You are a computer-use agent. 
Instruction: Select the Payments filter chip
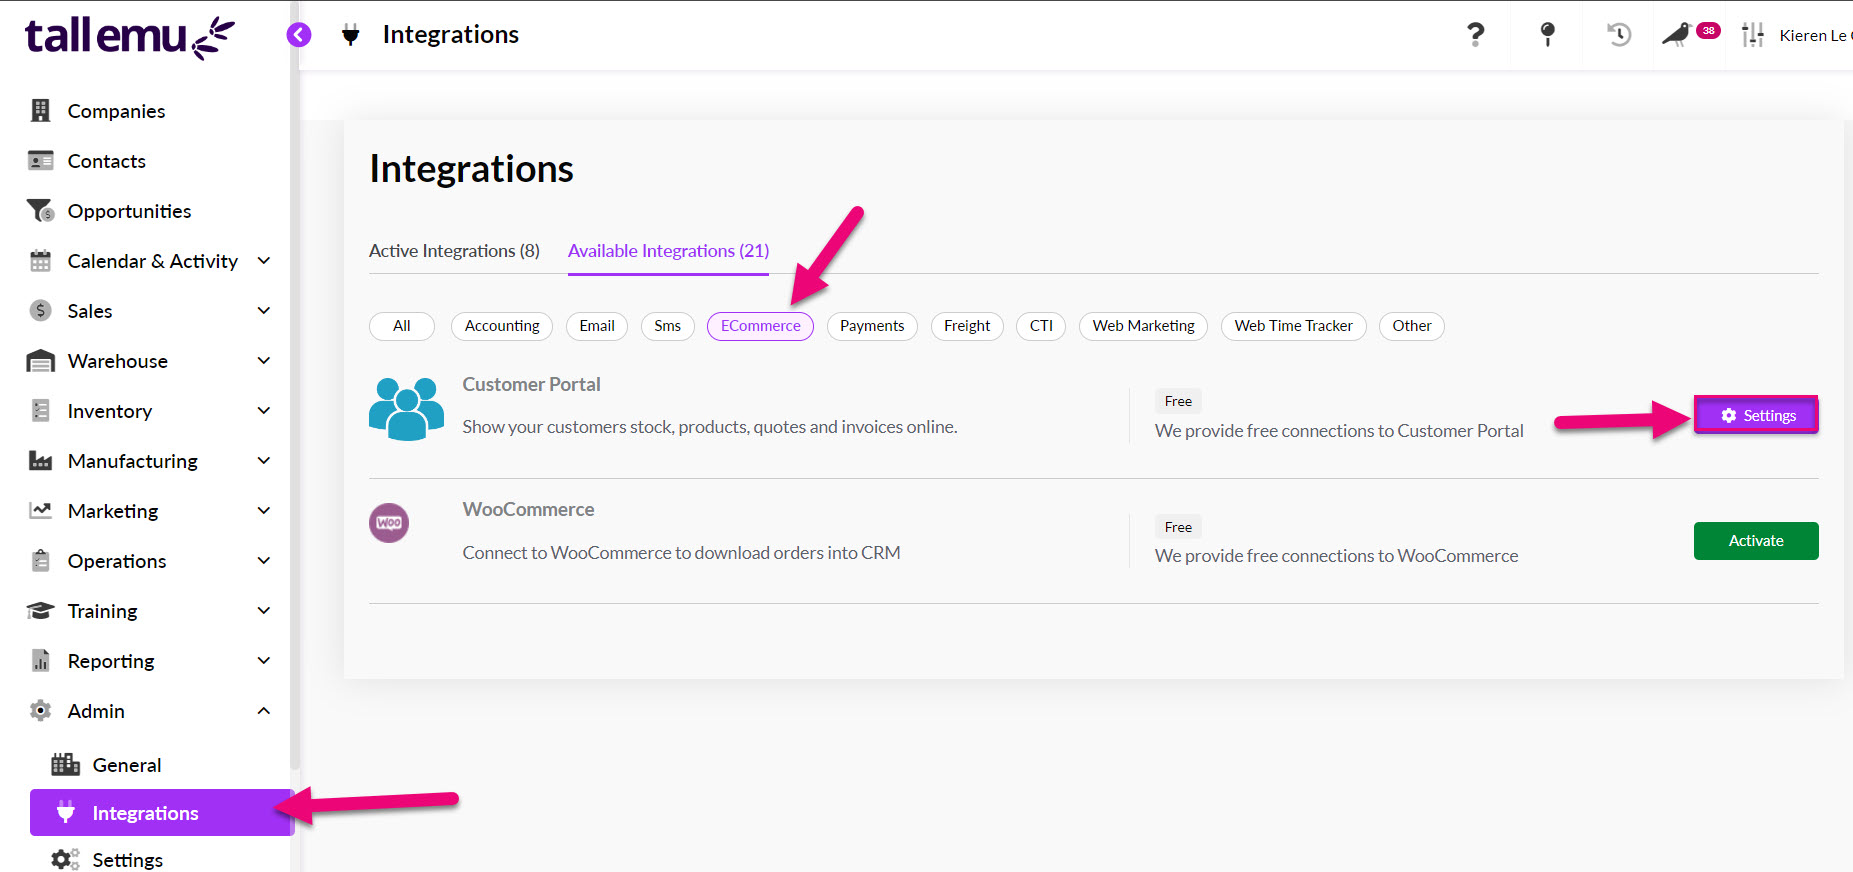[x=872, y=326]
